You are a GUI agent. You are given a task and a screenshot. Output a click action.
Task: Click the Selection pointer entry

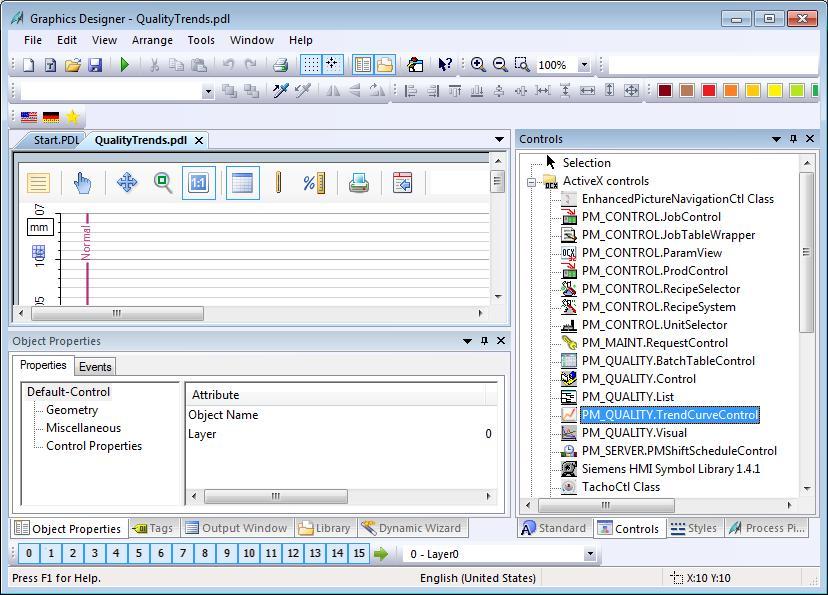[586, 163]
